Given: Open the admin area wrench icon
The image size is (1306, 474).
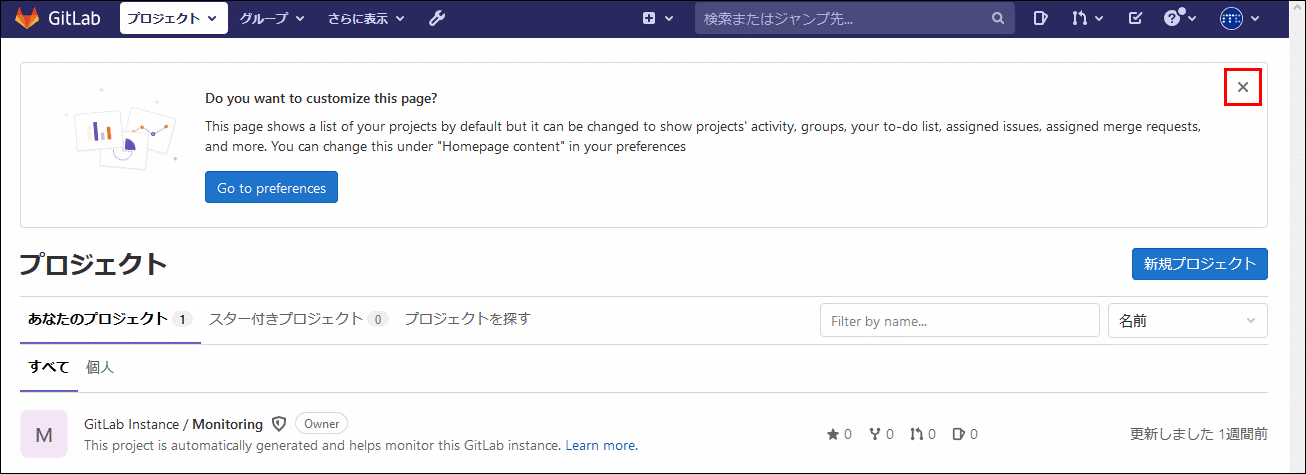Looking at the screenshot, I should (437, 18).
